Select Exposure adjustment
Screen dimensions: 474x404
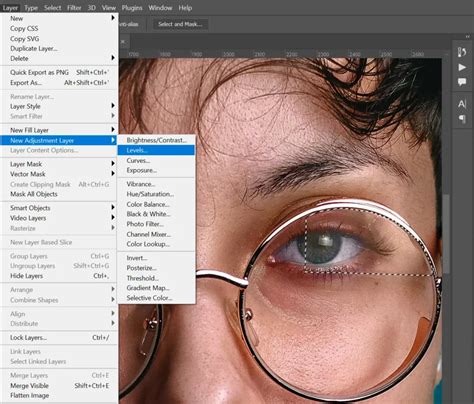(156, 170)
